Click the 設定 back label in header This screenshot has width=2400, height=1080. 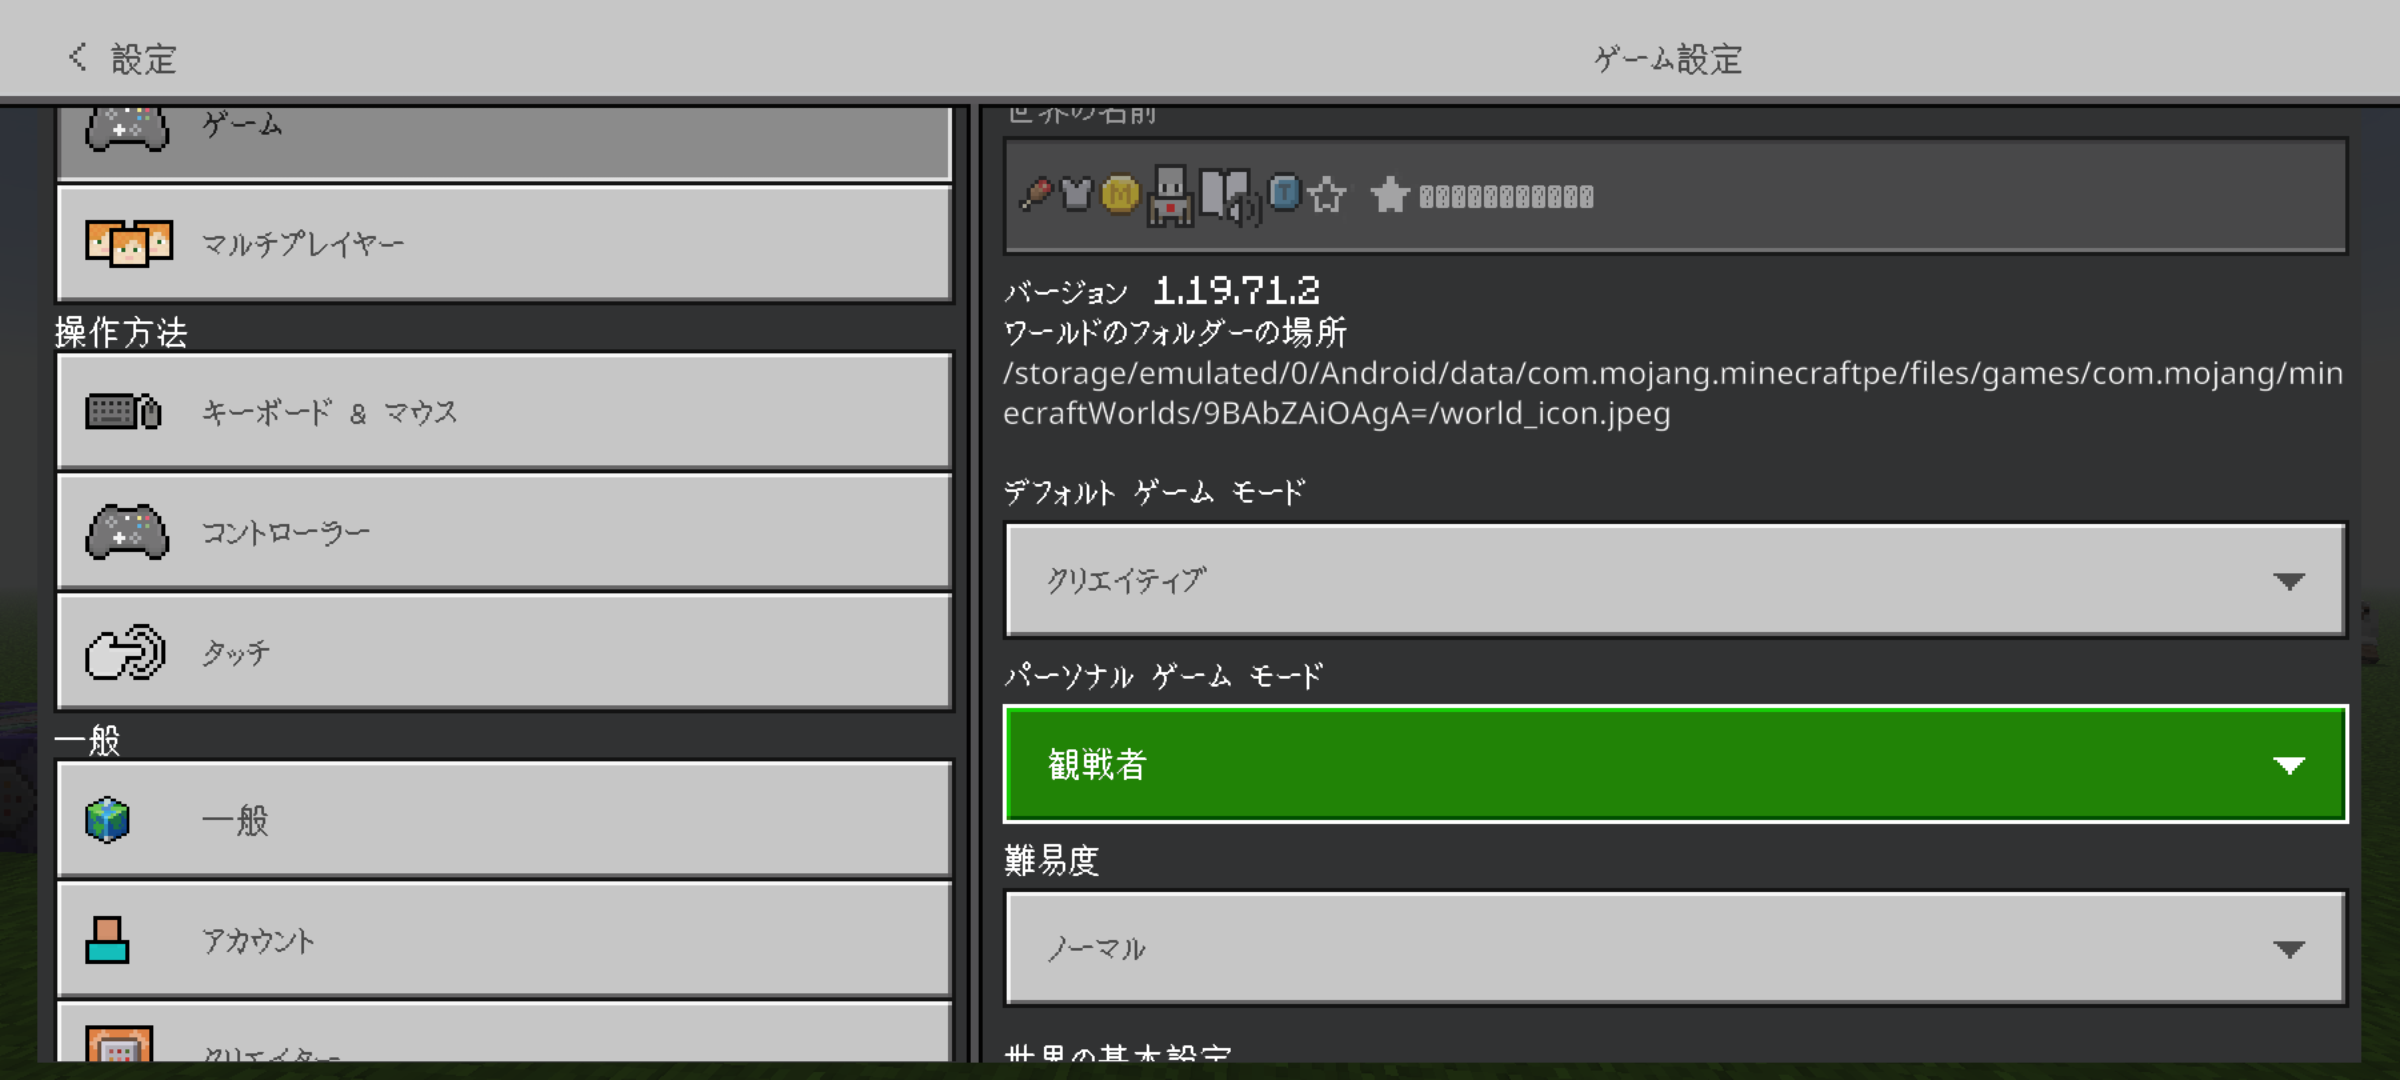pyautogui.click(x=144, y=59)
